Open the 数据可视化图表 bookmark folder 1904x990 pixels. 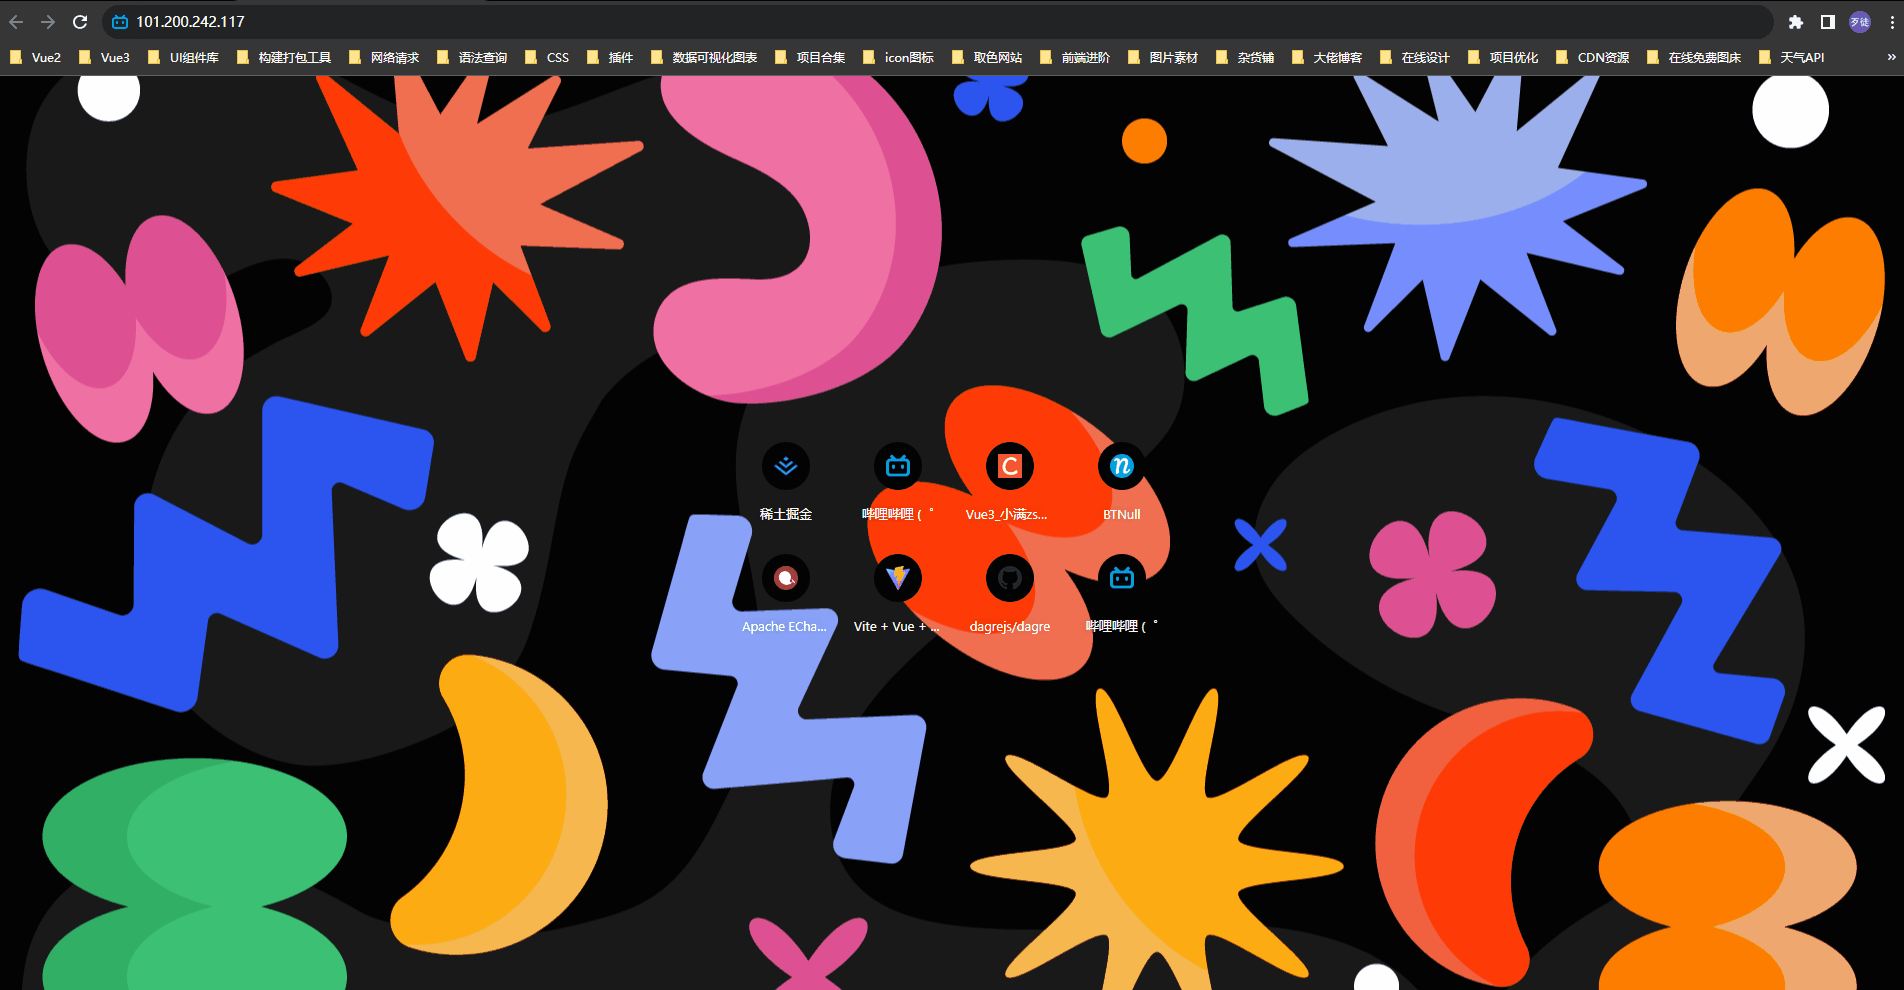coord(704,57)
